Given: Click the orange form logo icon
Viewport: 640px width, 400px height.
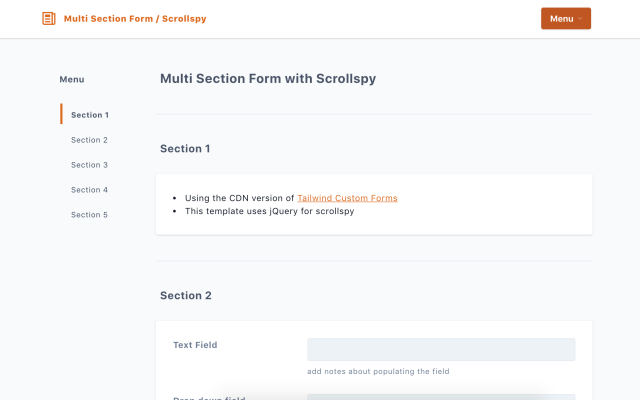Looking at the screenshot, I should (x=49, y=19).
